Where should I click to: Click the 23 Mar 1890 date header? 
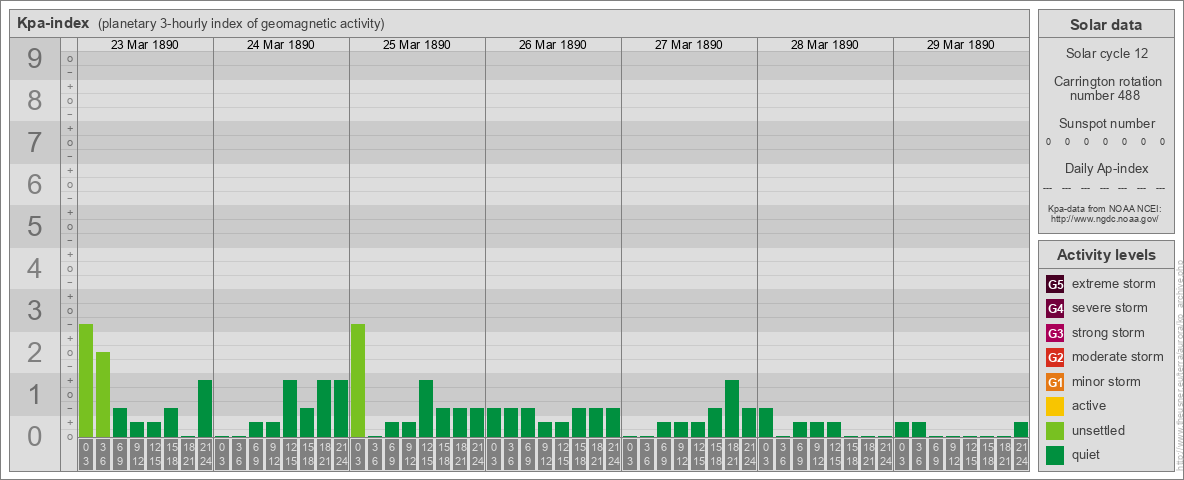click(145, 45)
